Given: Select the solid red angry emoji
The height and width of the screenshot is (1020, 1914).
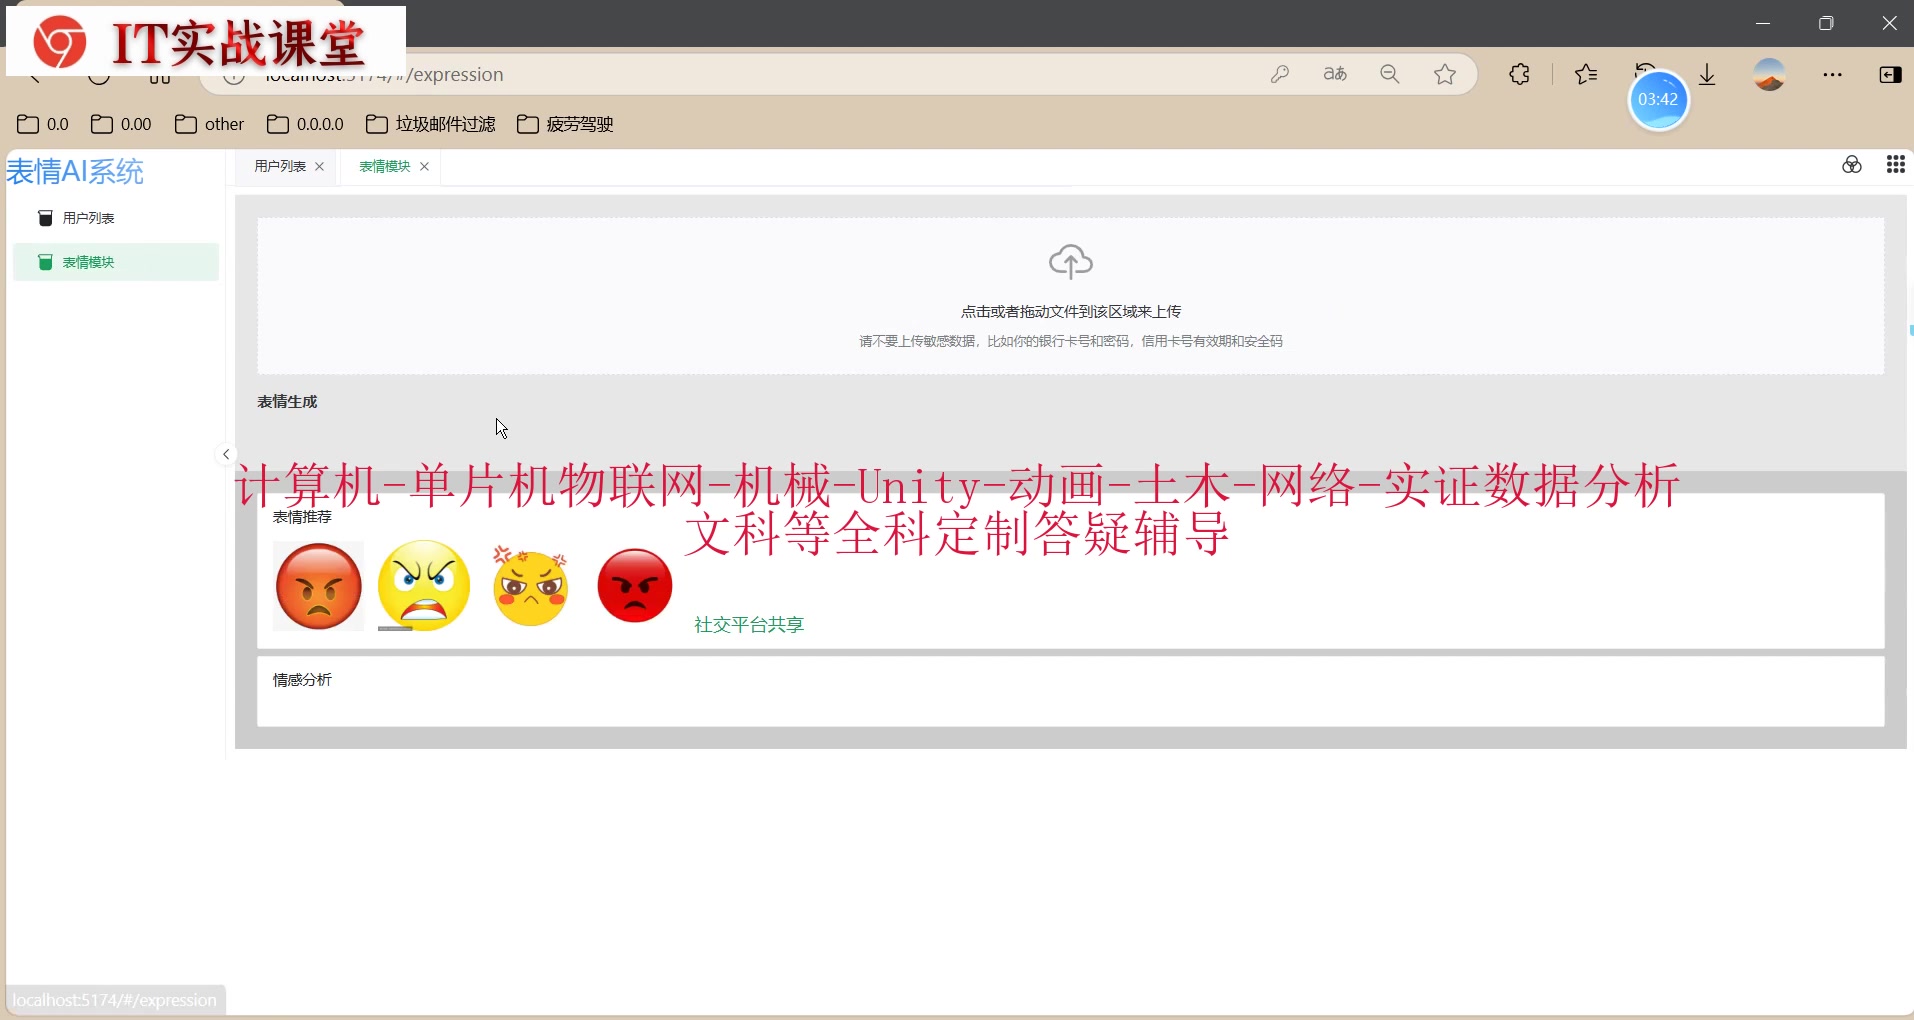Looking at the screenshot, I should point(635,586).
